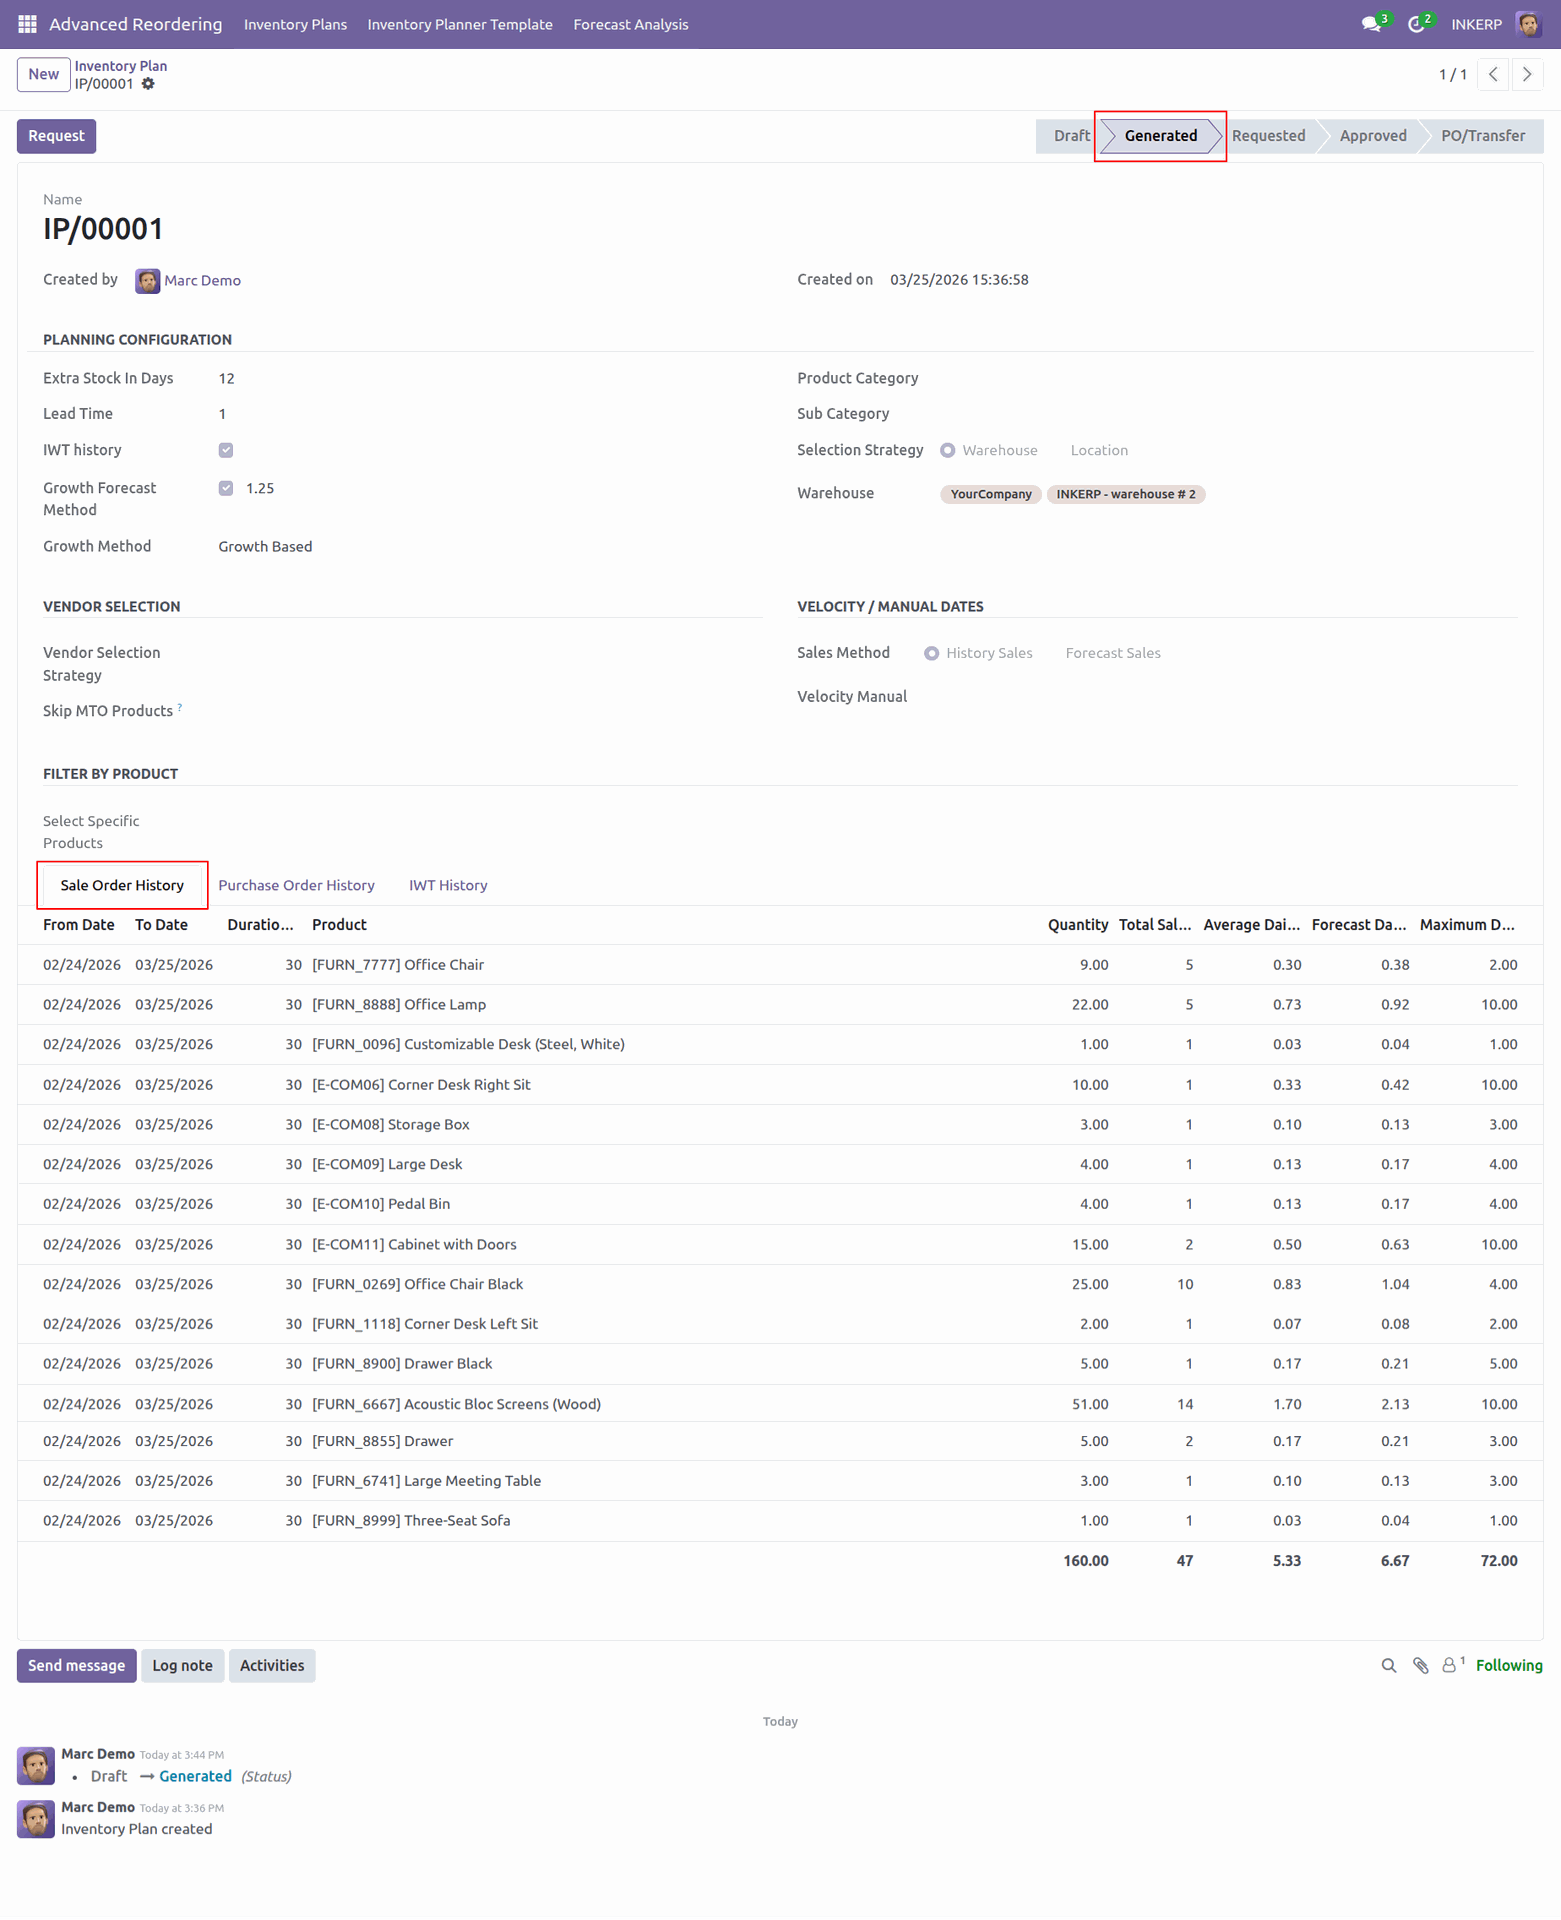Switch to IWT History tab
The width and height of the screenshot is (1561, 1920).
(448, 885)
